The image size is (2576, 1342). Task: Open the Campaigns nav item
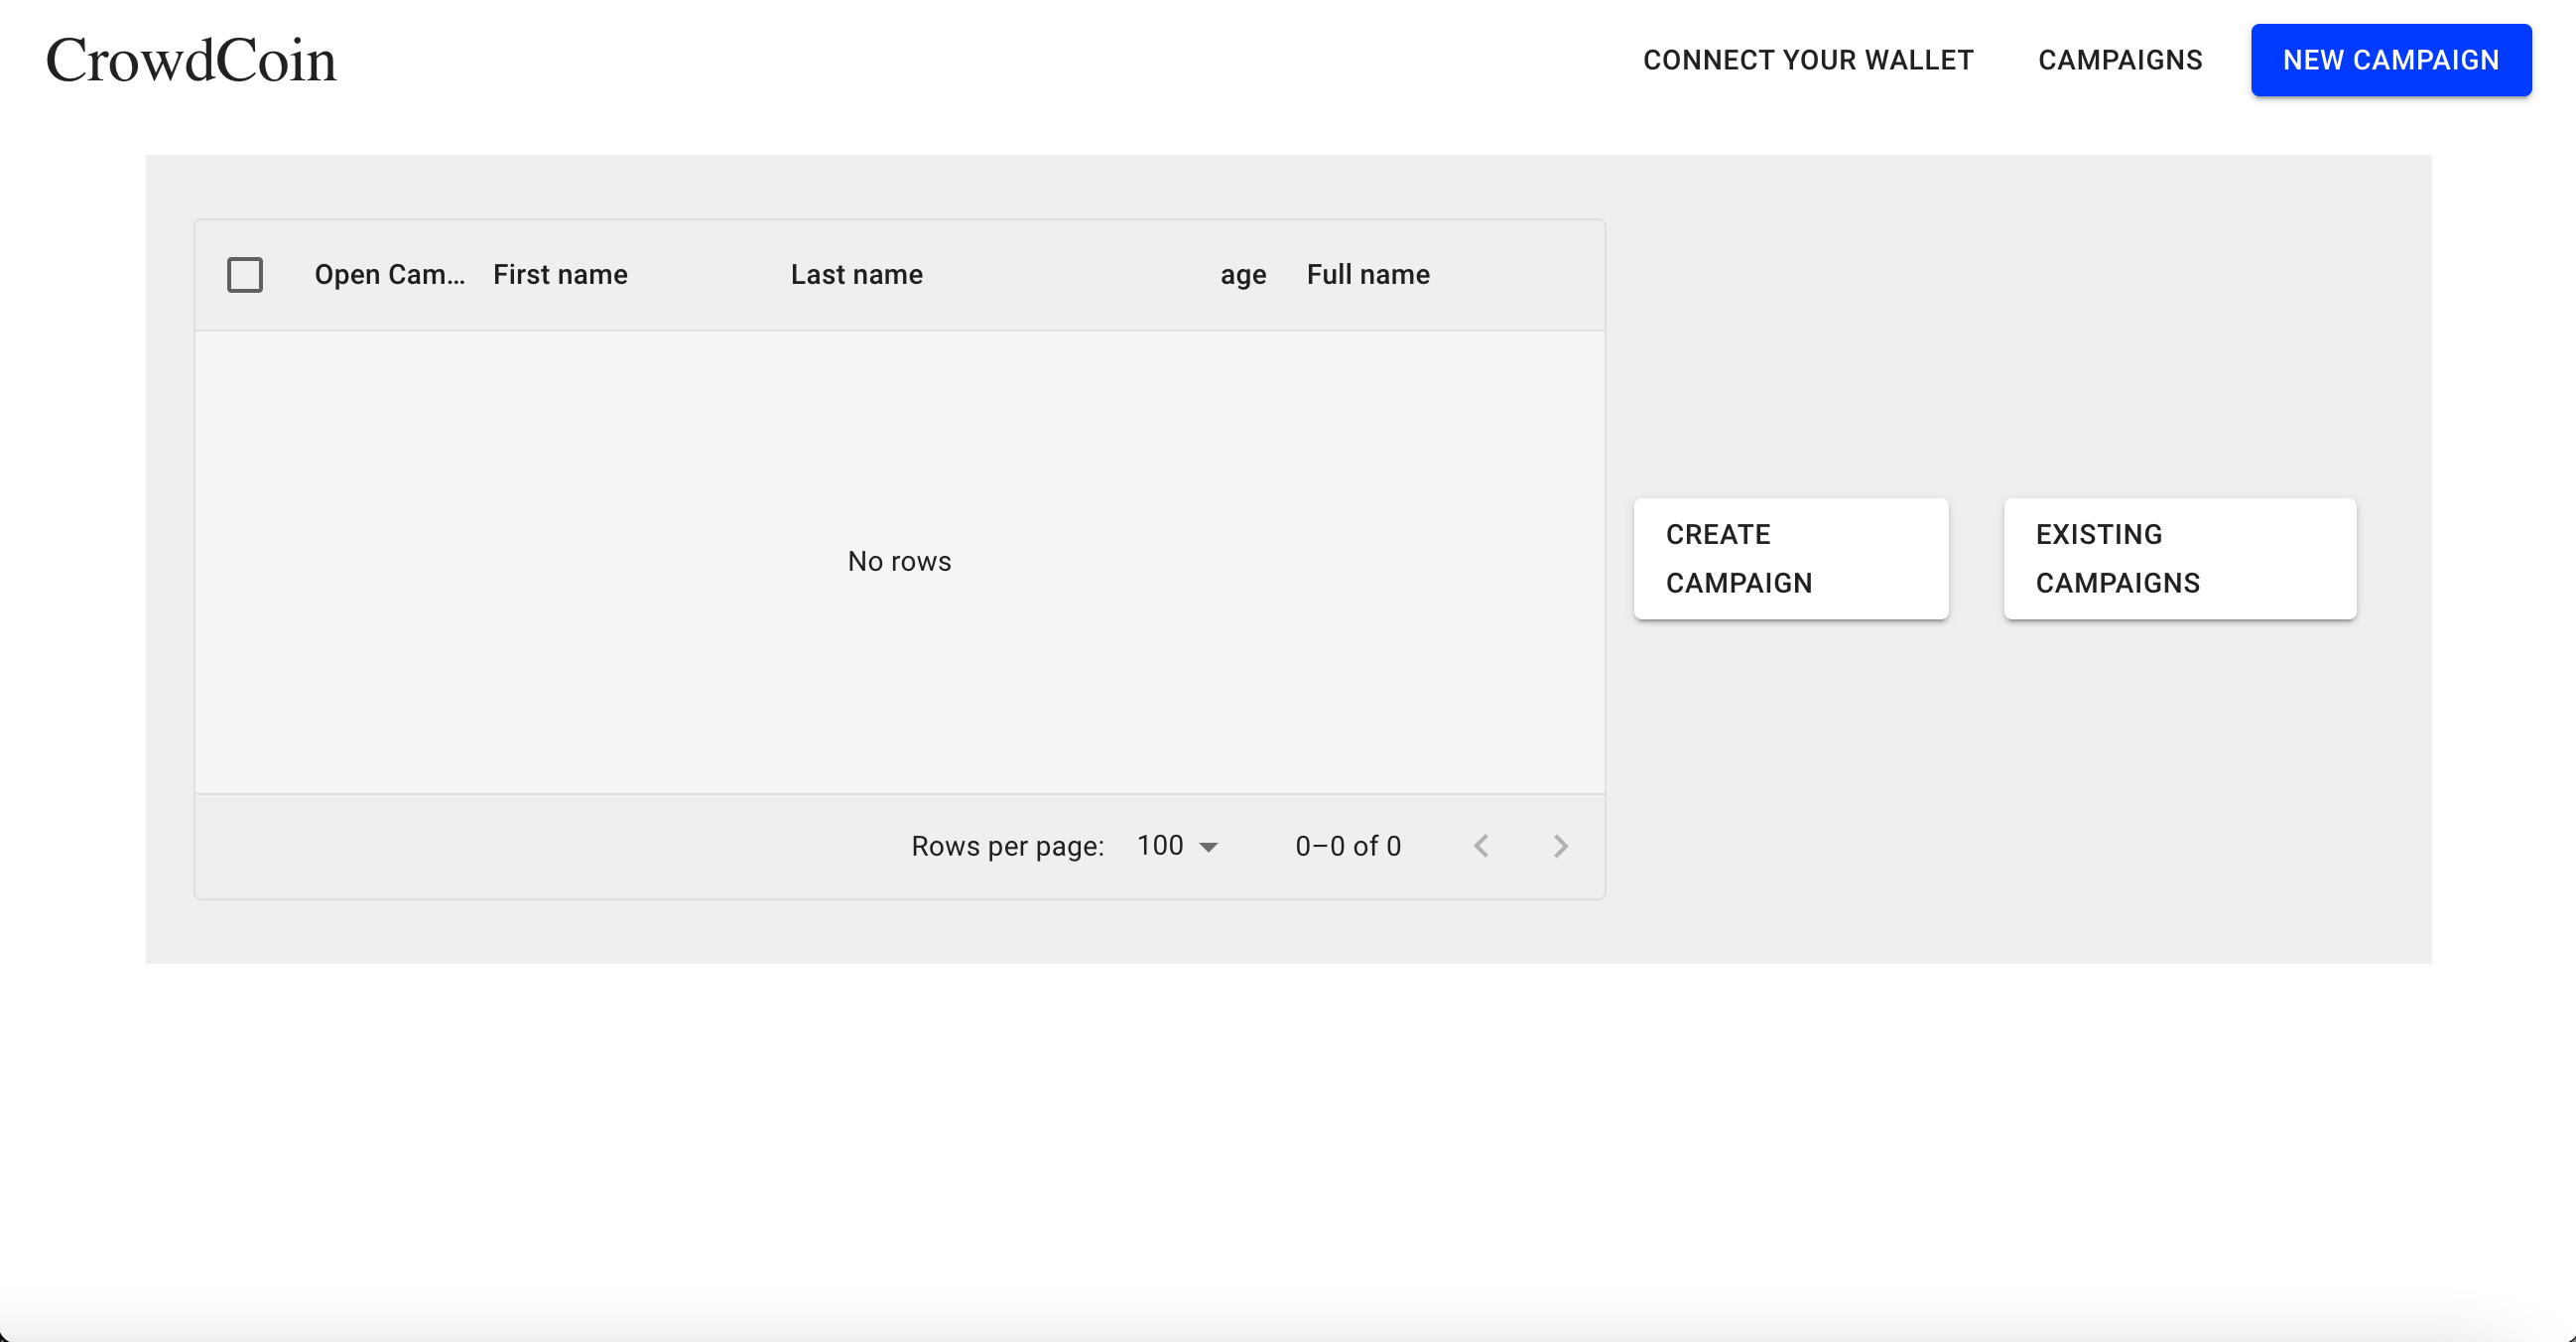coord(2120,60)
